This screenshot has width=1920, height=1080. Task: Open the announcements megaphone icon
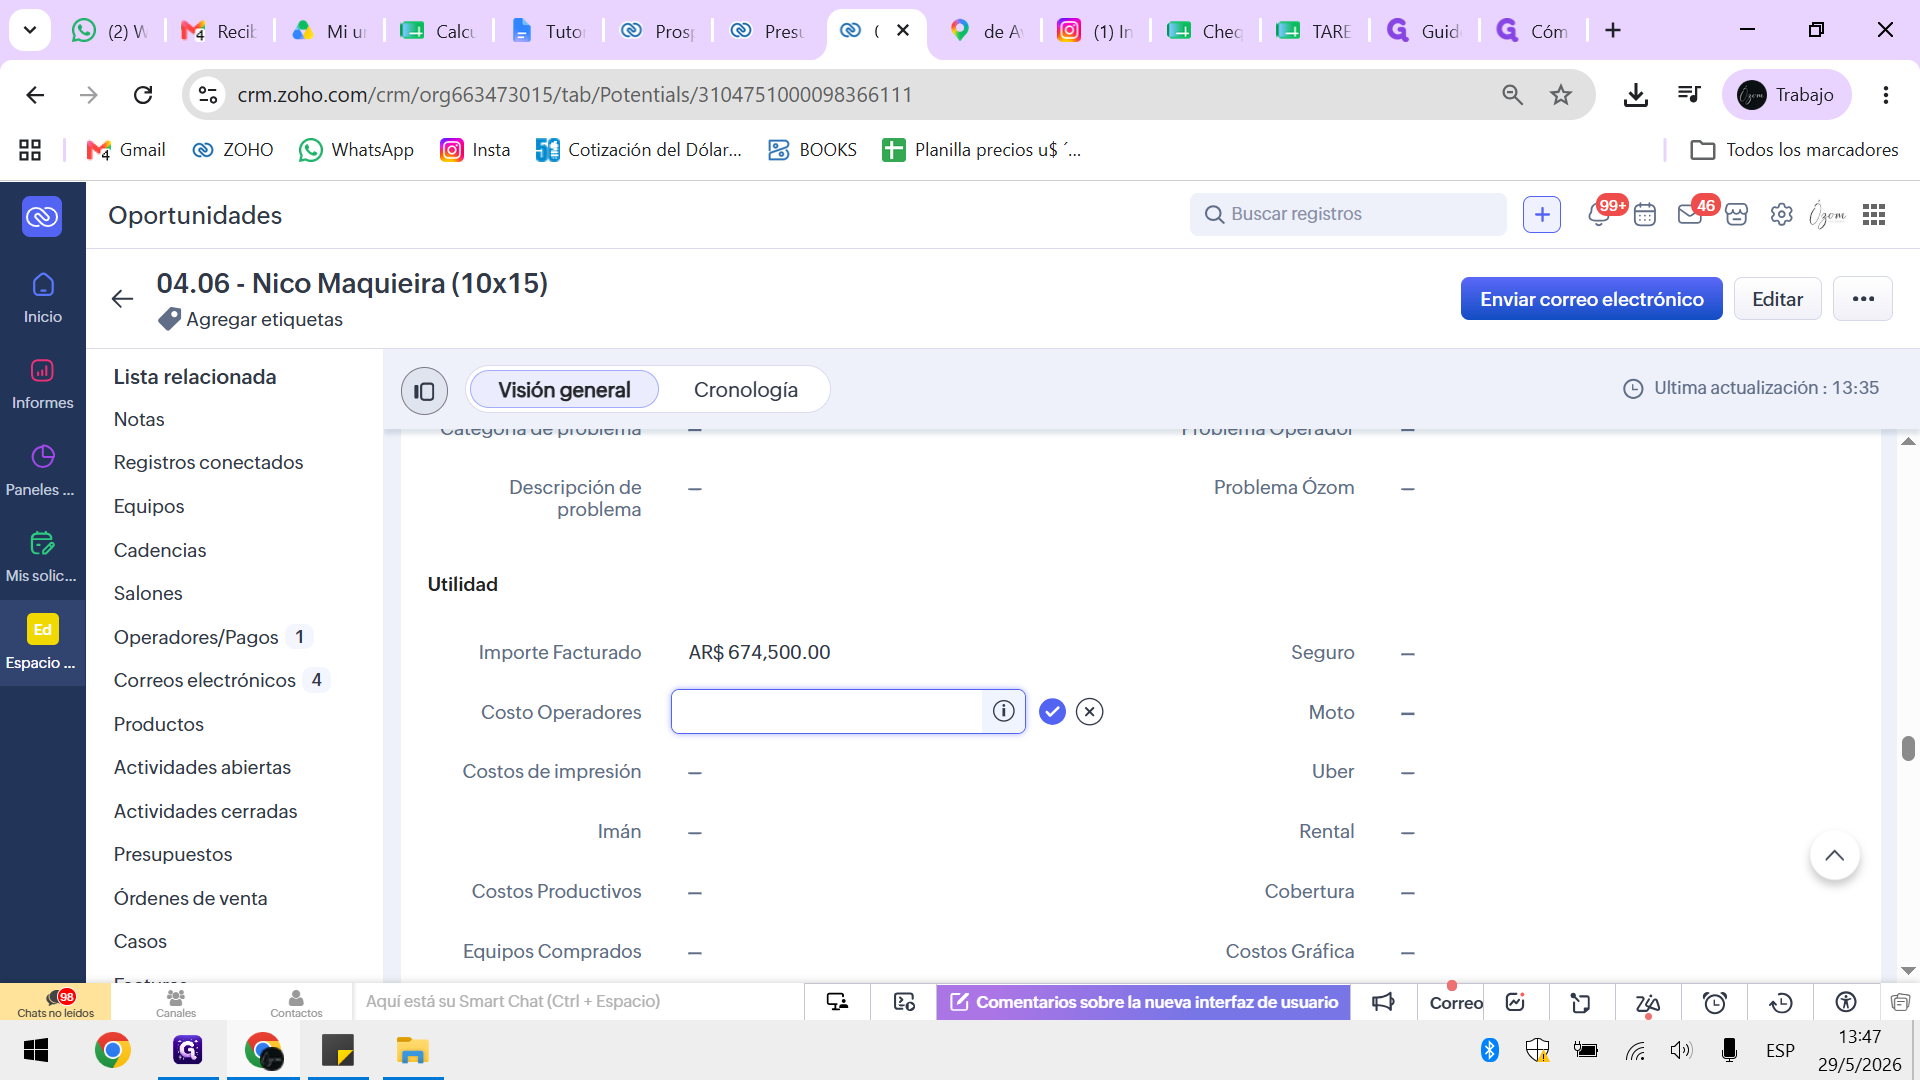click(1383, 1002)
